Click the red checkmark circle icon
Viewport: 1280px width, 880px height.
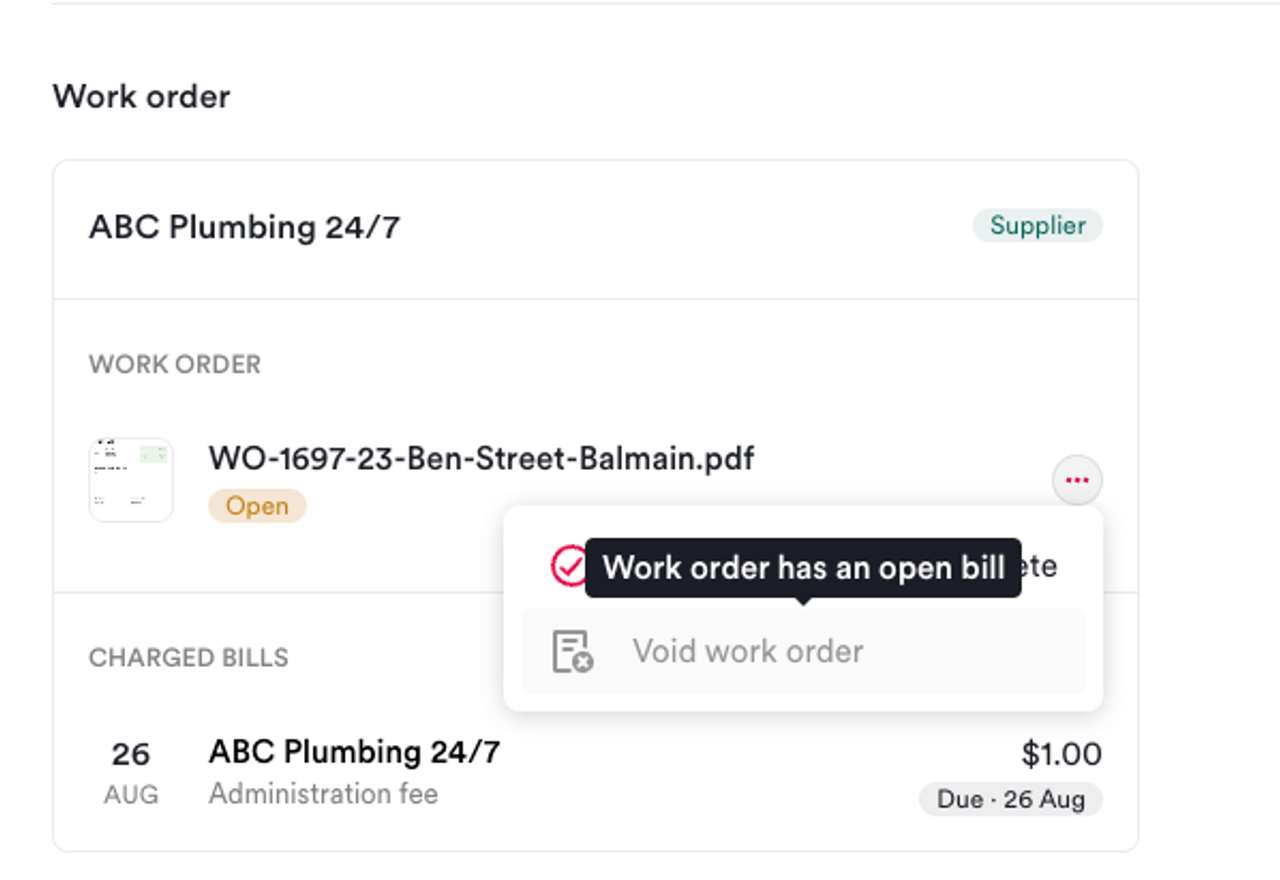point(569,566)
